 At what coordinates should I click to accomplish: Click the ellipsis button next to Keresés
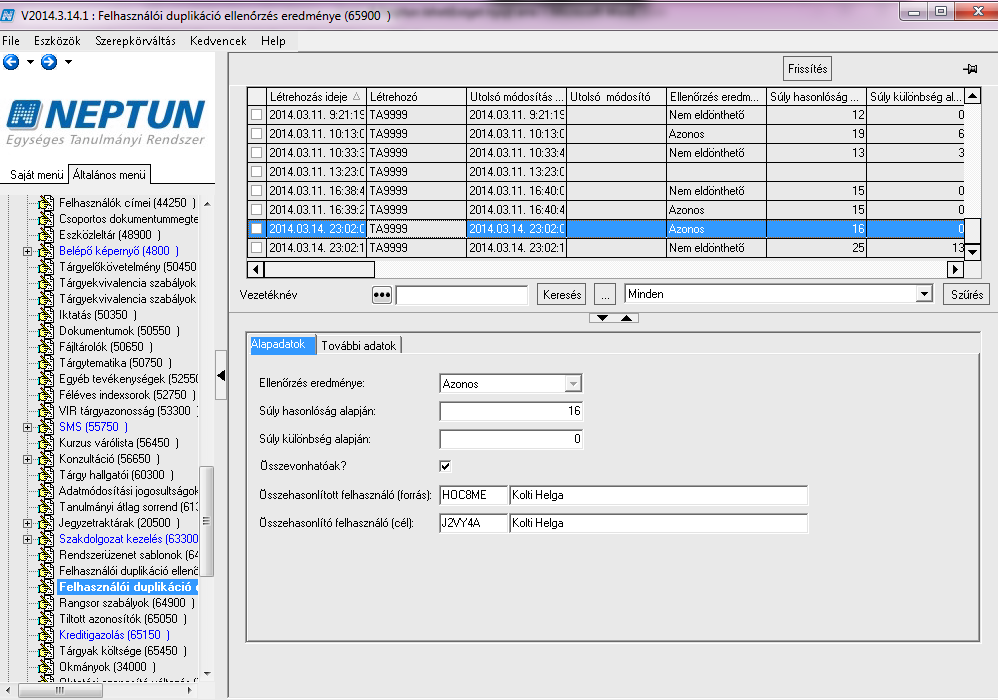[605, 295]
